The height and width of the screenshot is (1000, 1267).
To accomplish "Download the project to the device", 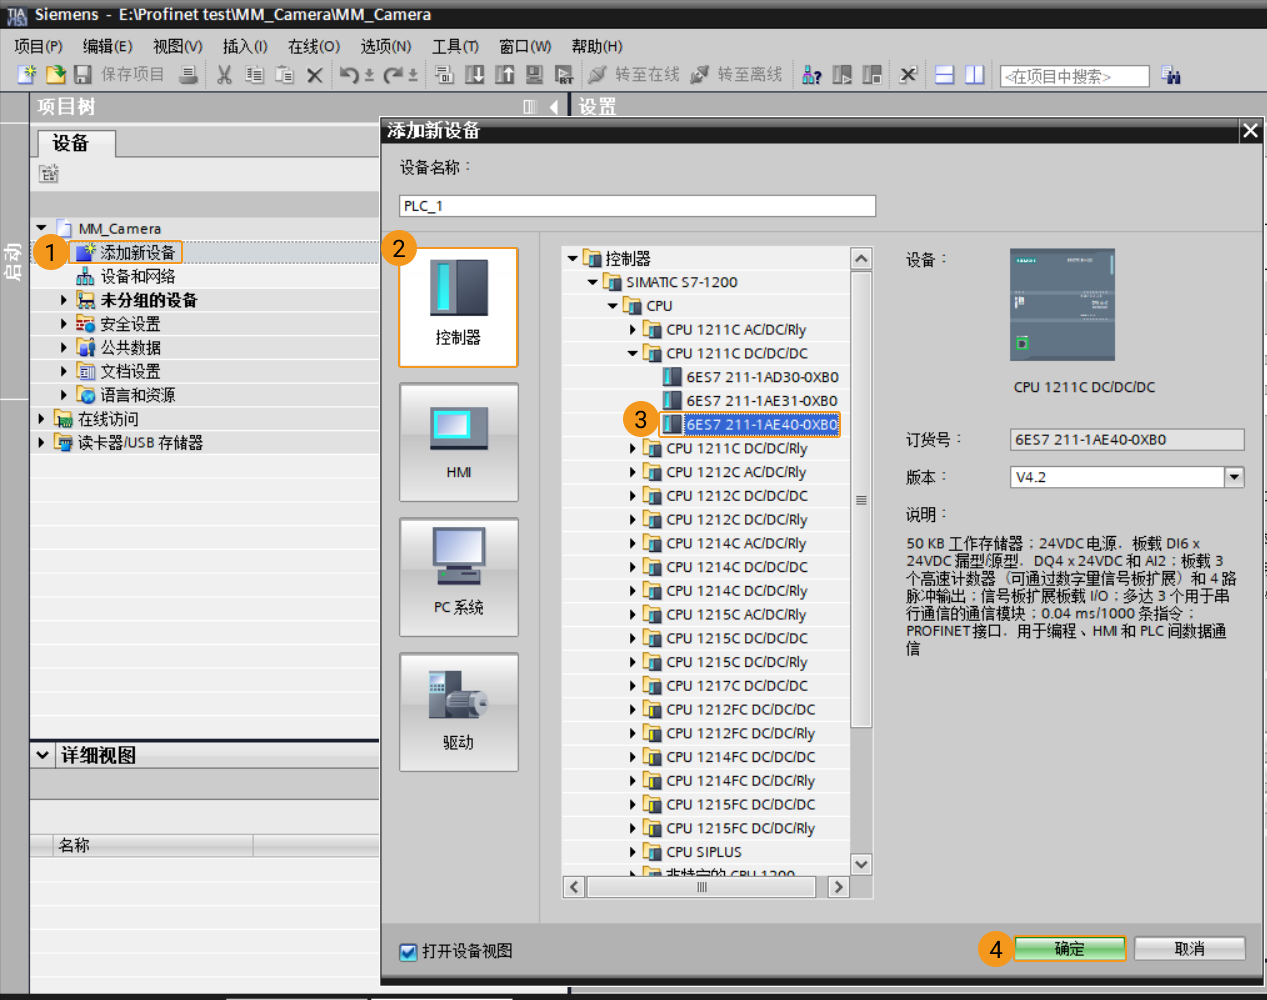I will [476, 75].
